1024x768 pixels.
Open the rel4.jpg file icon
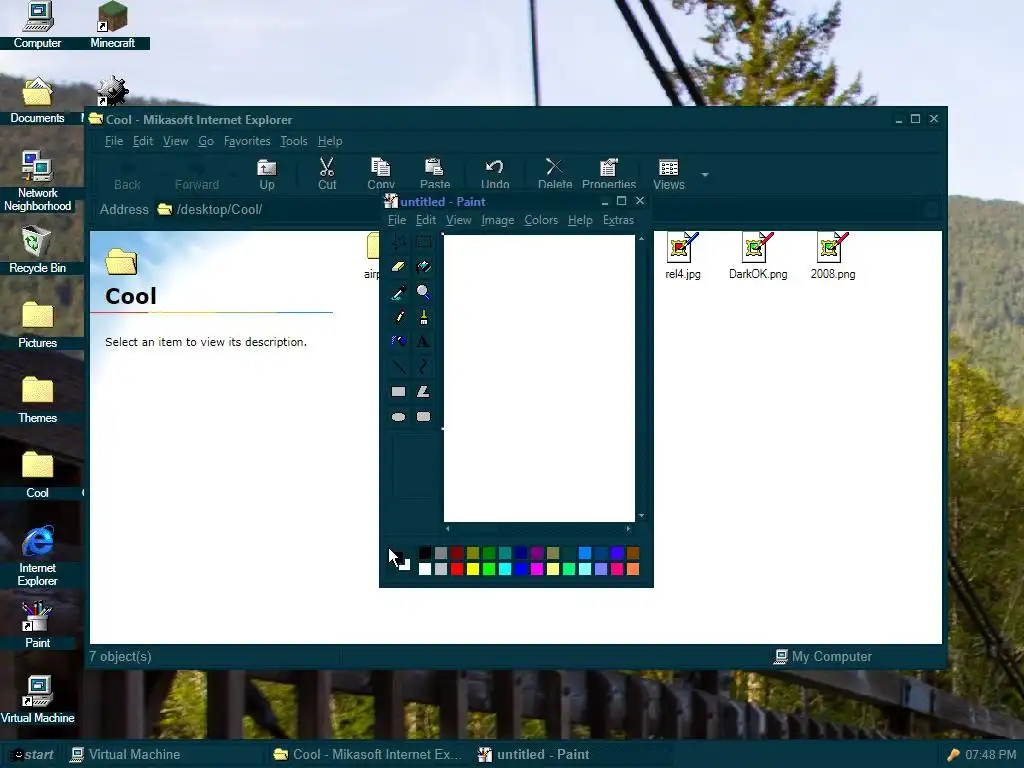click(682, 255)
